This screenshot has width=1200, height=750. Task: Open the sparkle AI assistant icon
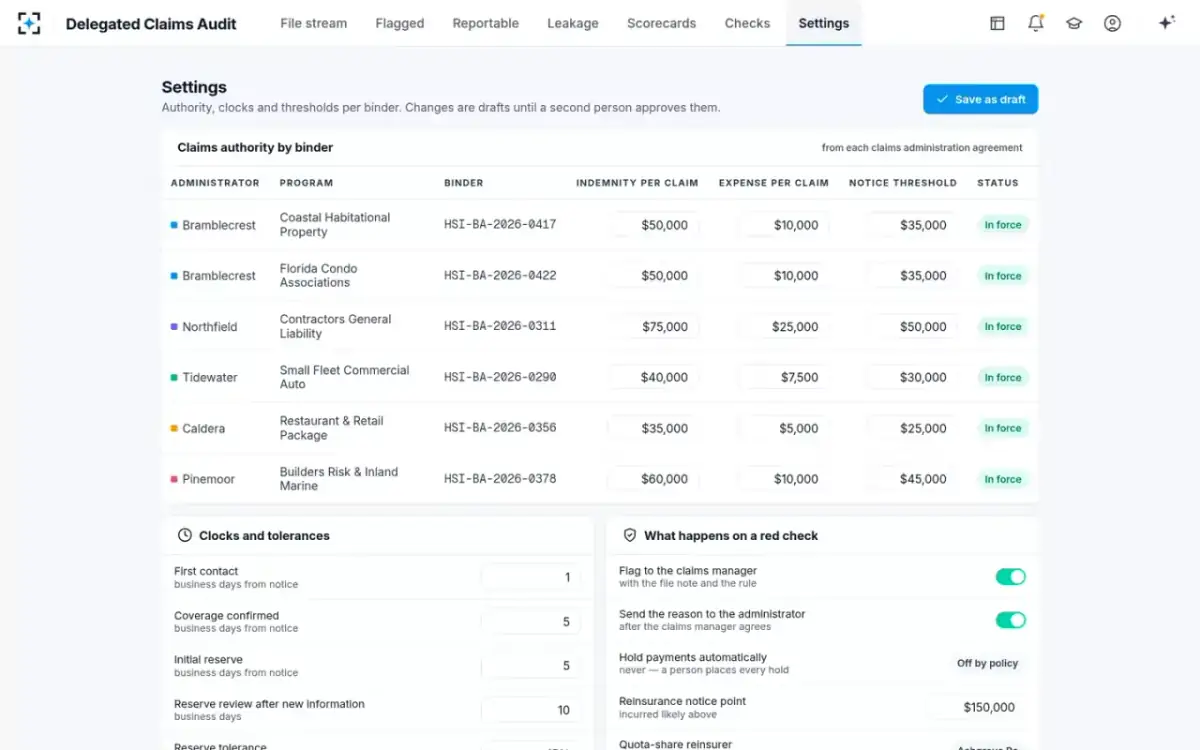tap(1166, 23)
